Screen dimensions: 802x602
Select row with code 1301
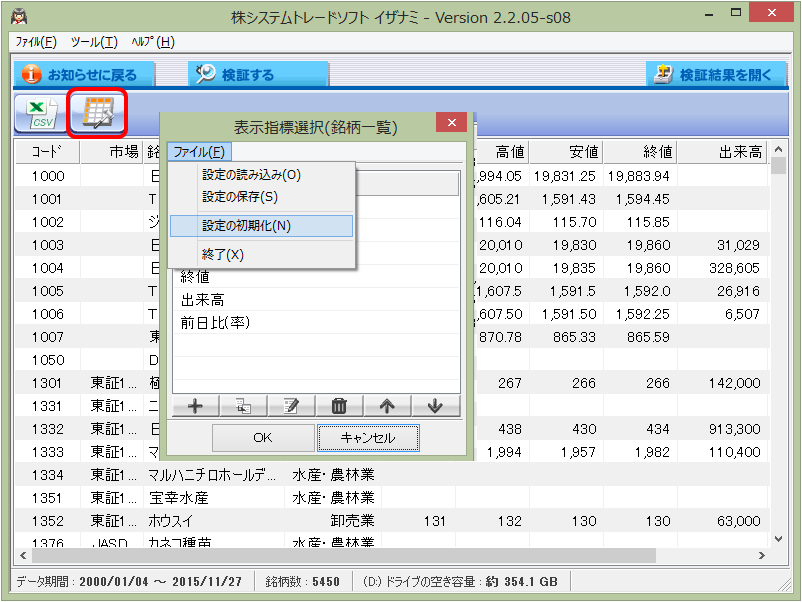coord(392,383)
